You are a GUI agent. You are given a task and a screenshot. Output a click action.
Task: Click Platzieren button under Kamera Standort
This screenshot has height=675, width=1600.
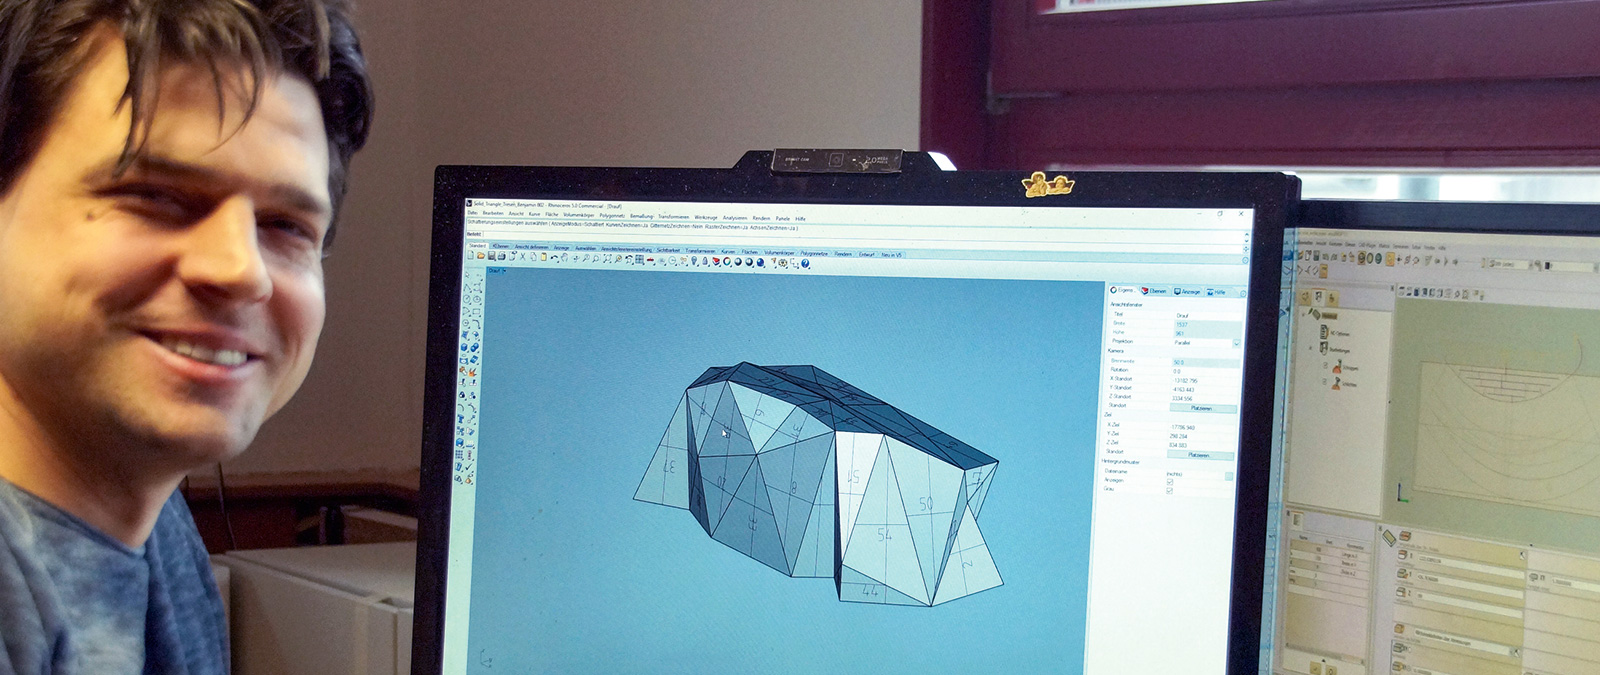point(1203,408)
